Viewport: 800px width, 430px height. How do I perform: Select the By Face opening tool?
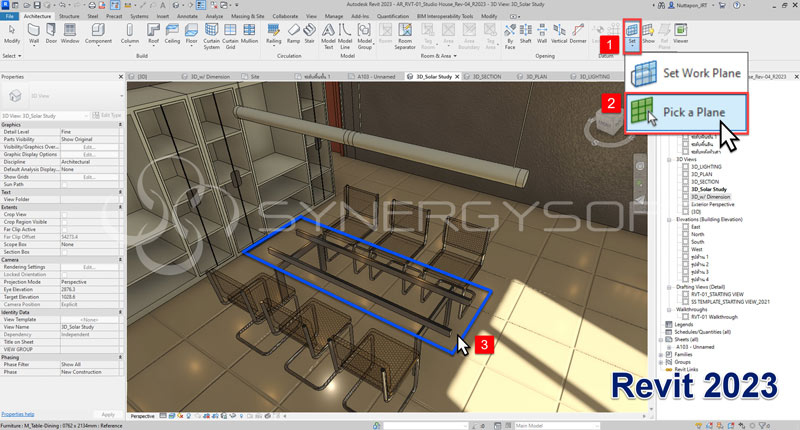pyautogui.click(x=510, y=36)
